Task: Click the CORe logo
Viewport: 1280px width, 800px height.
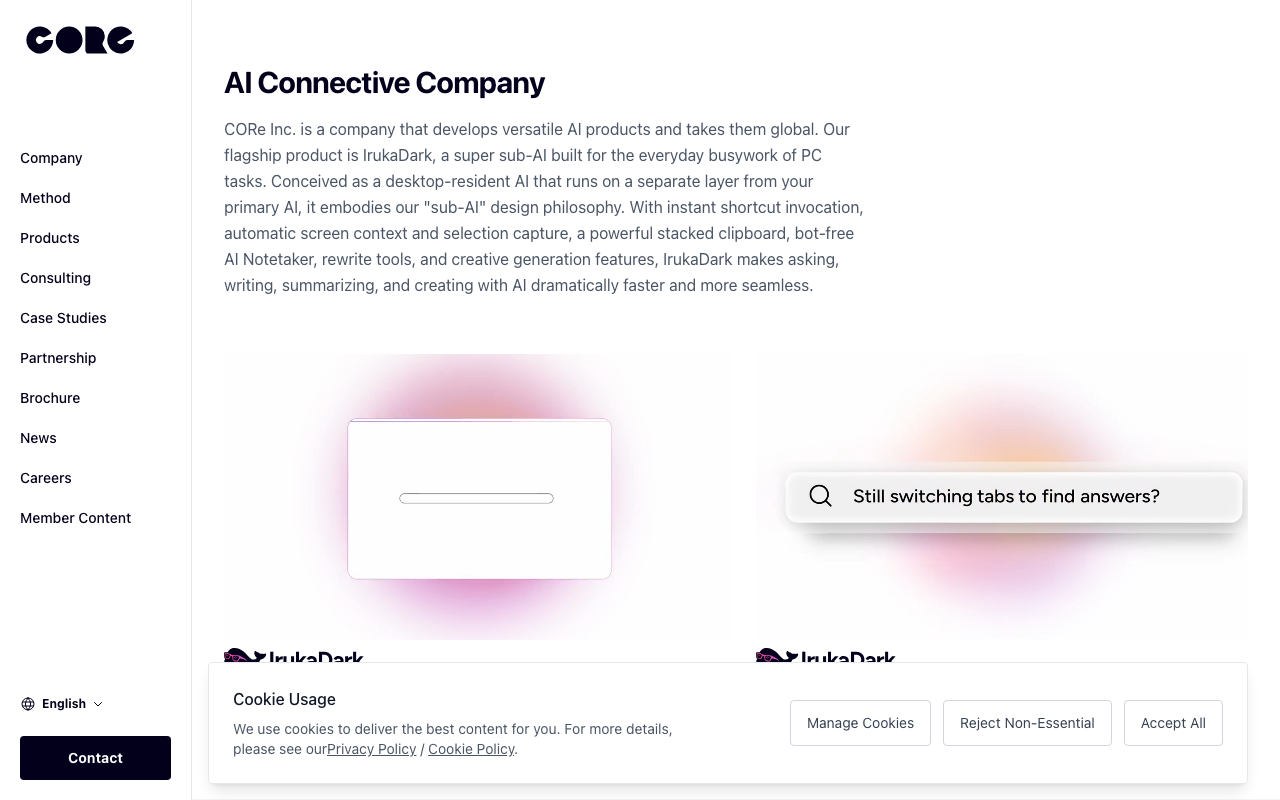Action: [x=80, y=40]
